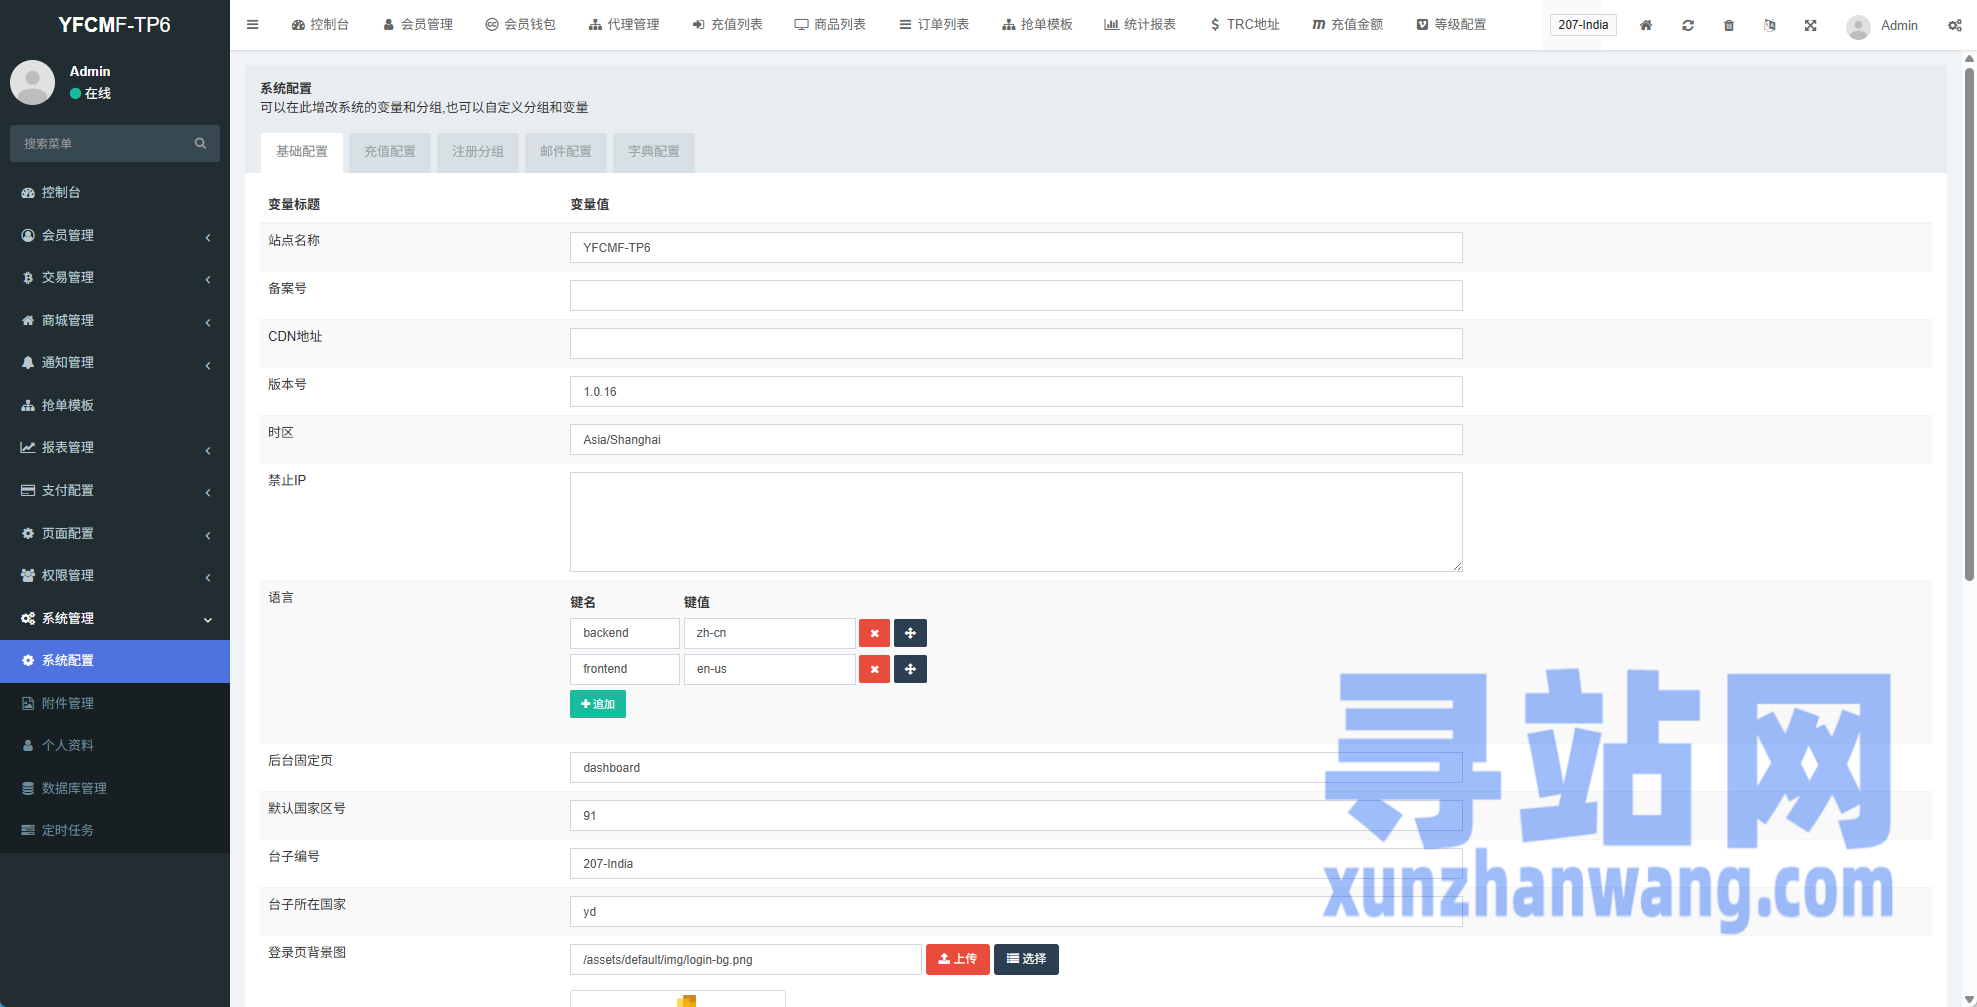
Task: Open 充值列表 in top navigation
Action: [727, 25]
